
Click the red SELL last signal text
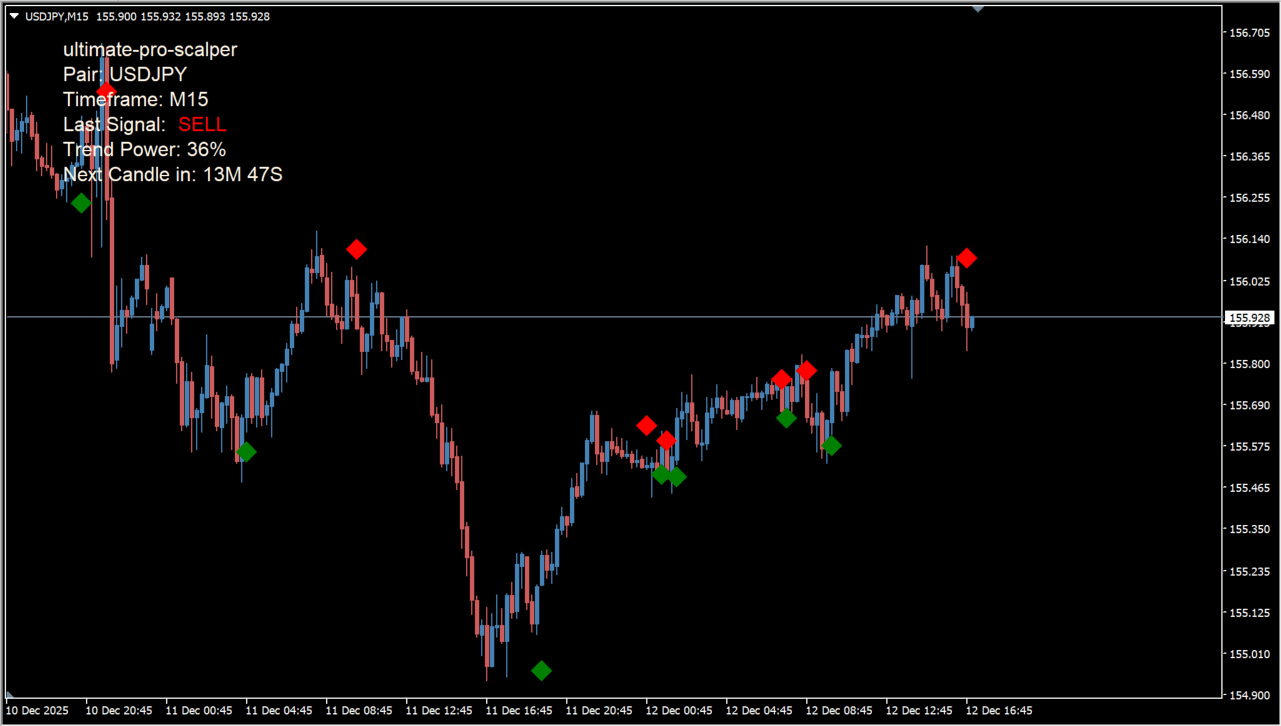202,125
